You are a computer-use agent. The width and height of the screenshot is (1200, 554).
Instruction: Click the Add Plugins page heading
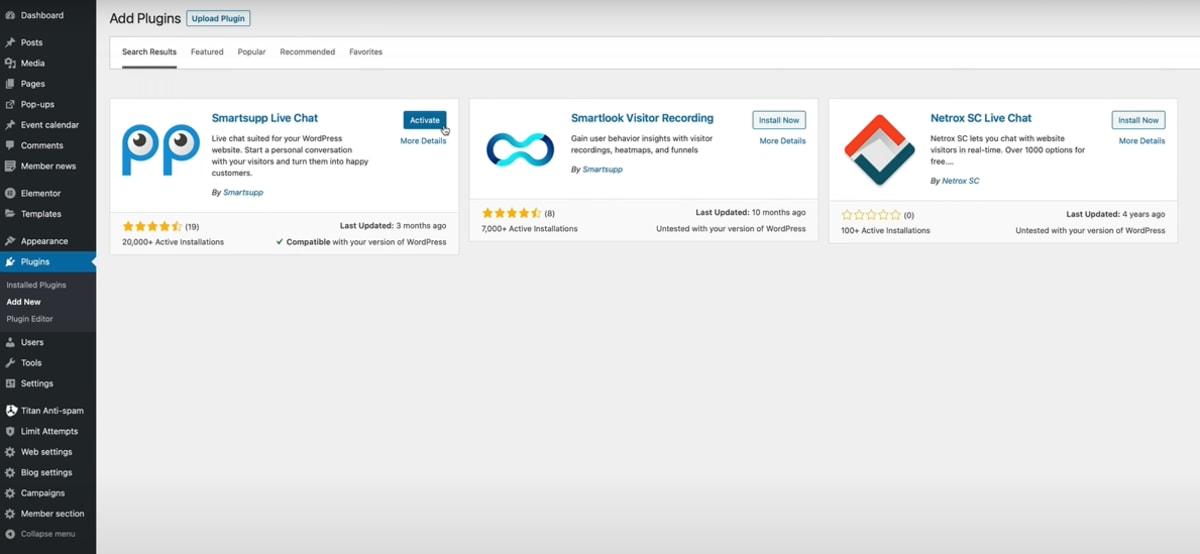click(145, 18)
